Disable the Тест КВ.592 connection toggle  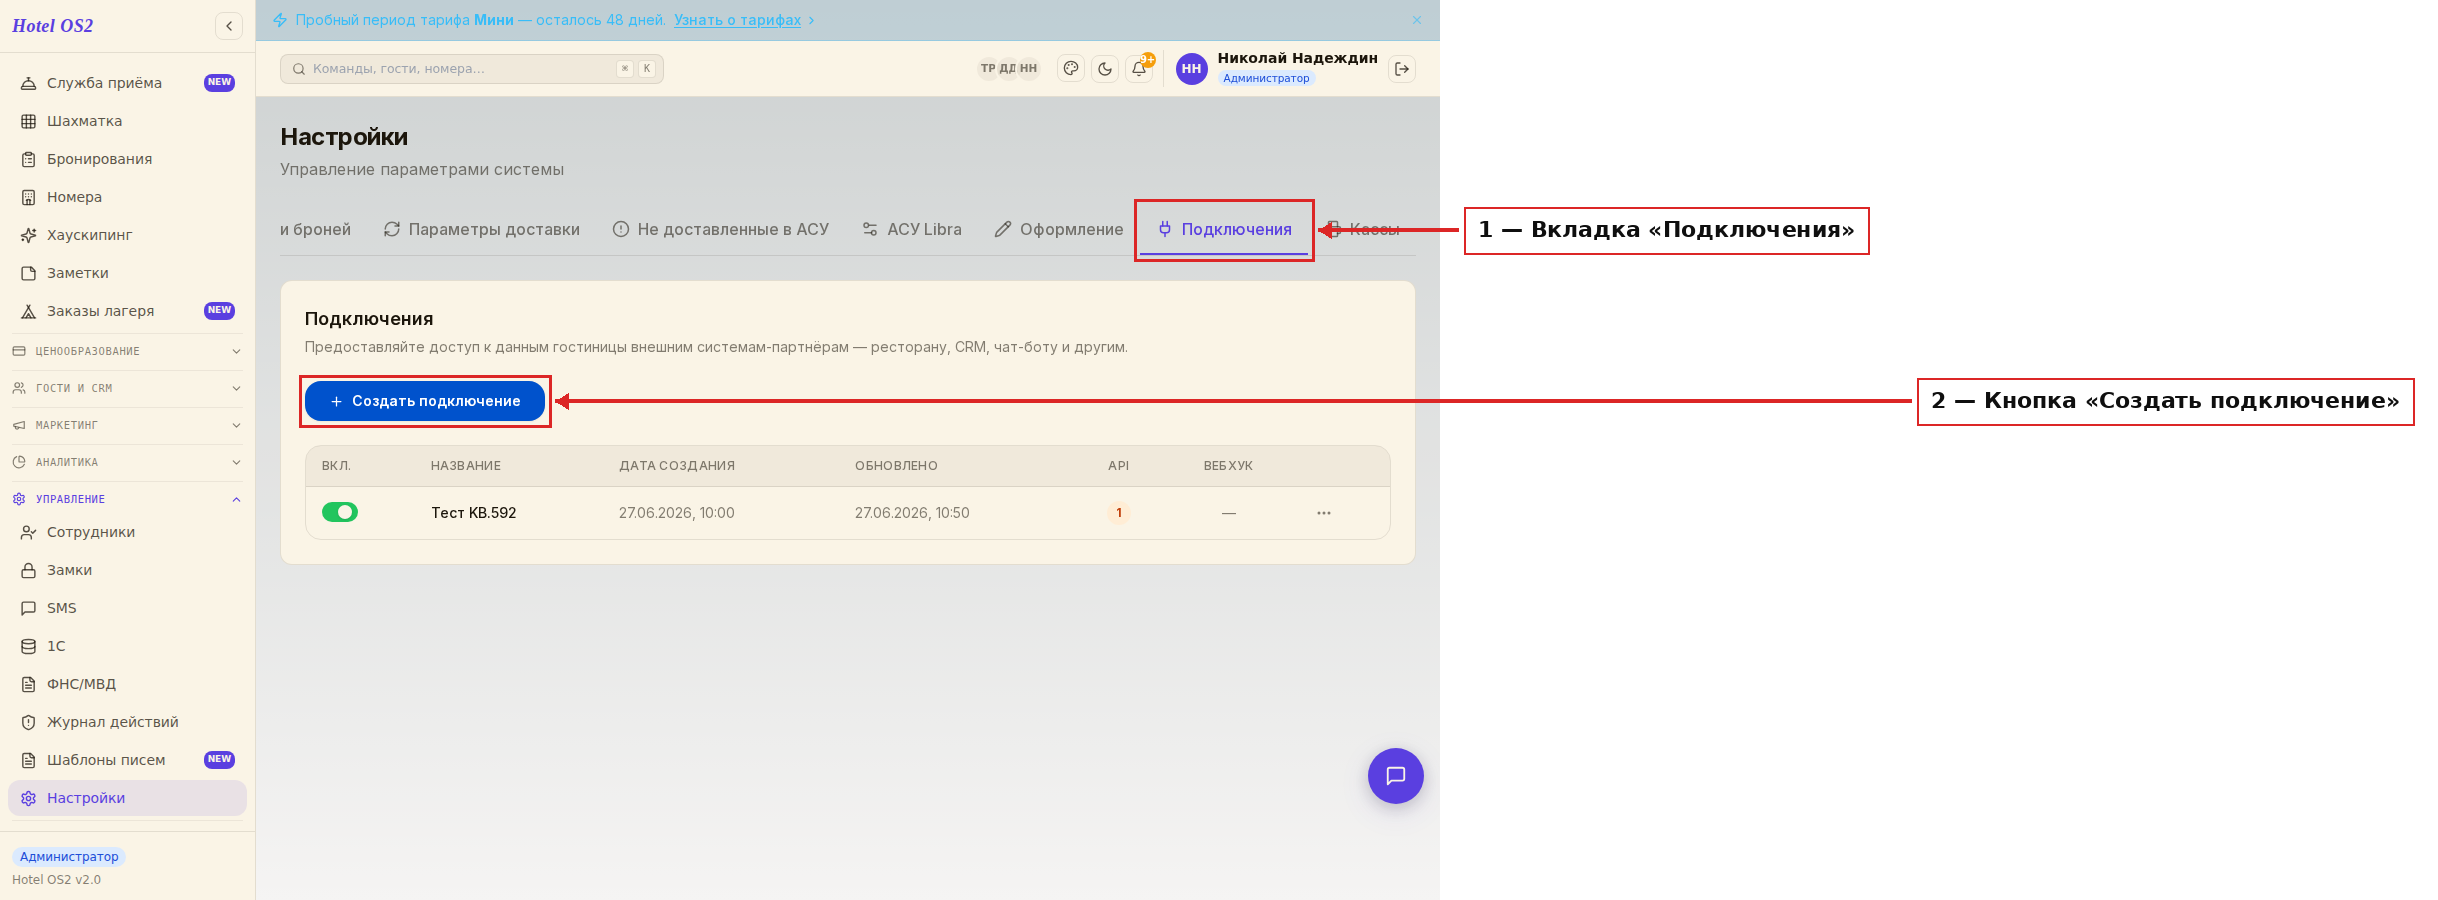[340, 512]
